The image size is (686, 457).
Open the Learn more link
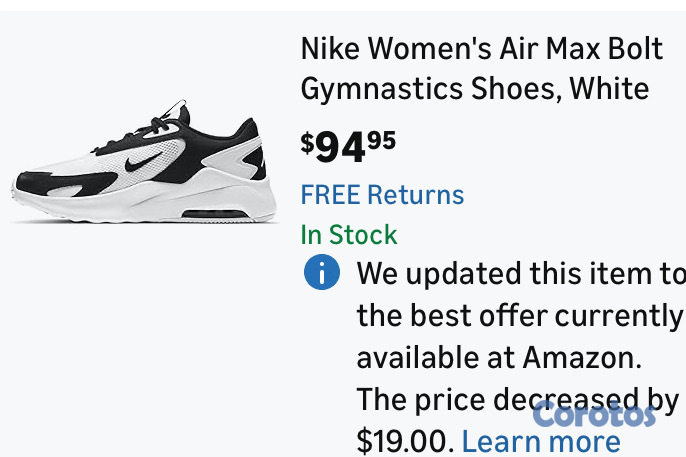click(x=541, y=441)
